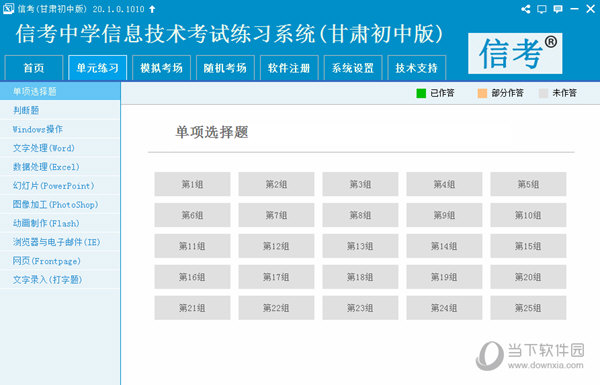Select question group 第22组

click(x=276, y=308)
